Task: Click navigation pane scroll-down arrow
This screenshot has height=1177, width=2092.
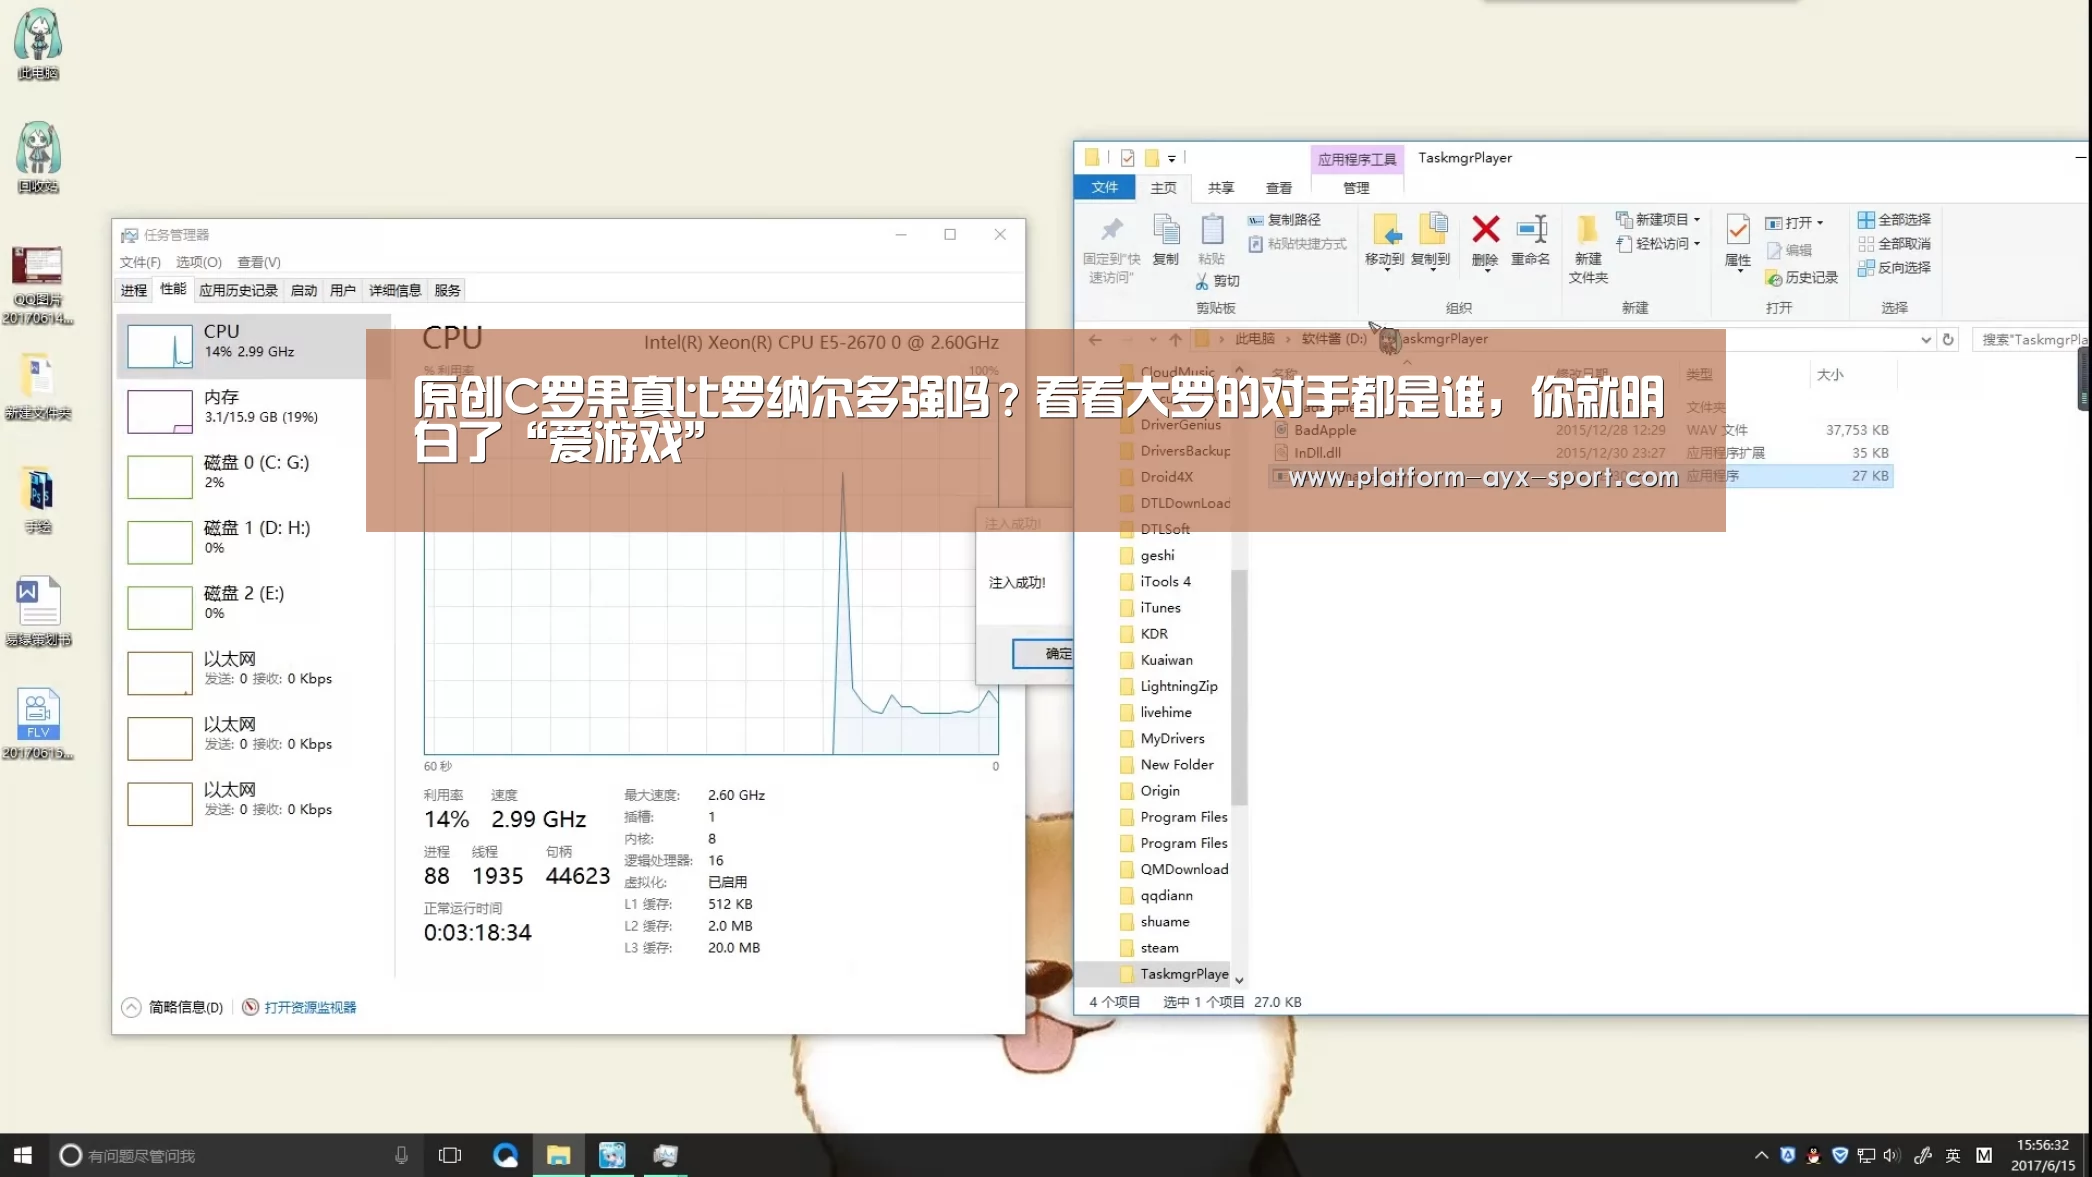Action: click(1239, 980)
